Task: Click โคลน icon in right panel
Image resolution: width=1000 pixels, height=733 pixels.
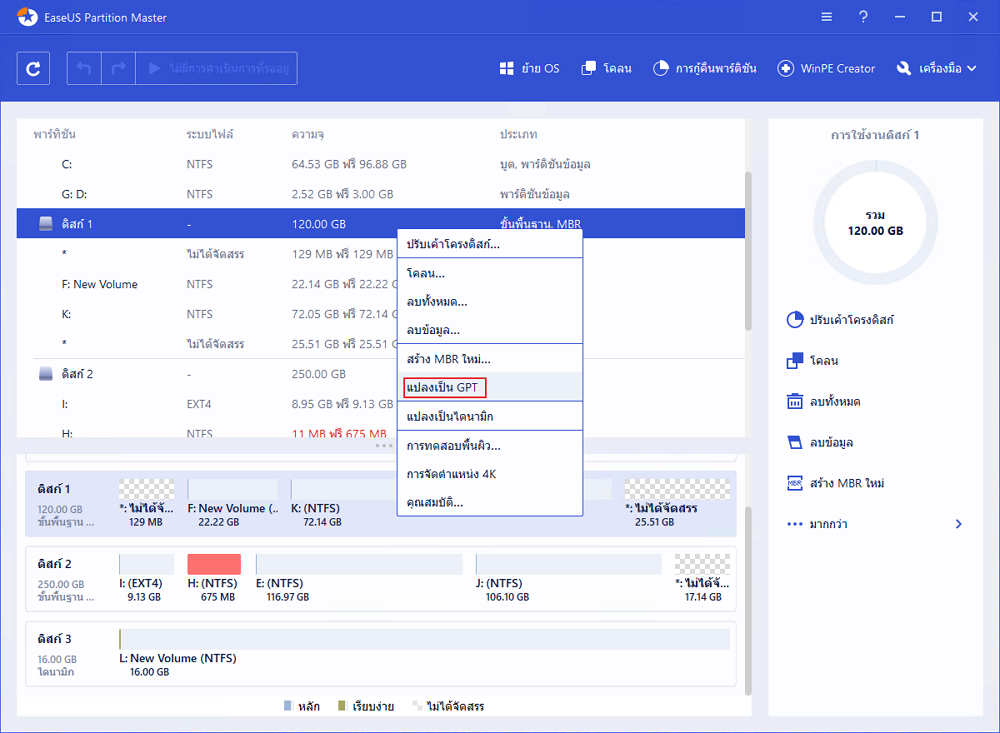Action: point(795,360)
